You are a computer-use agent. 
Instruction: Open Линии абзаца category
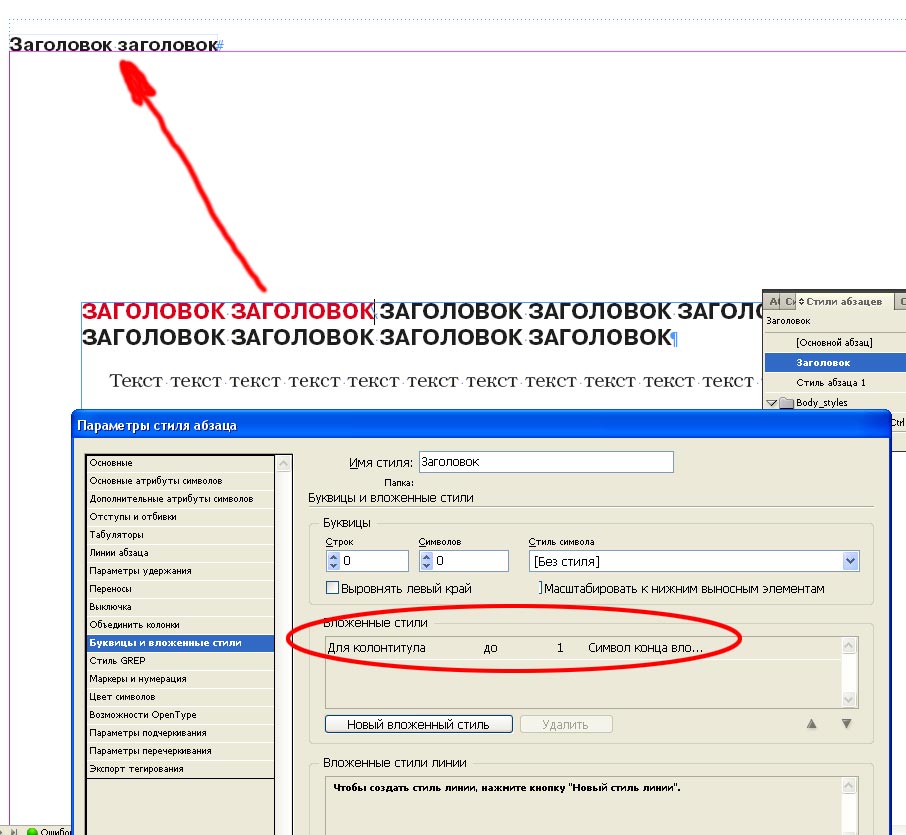coord(180,552)
